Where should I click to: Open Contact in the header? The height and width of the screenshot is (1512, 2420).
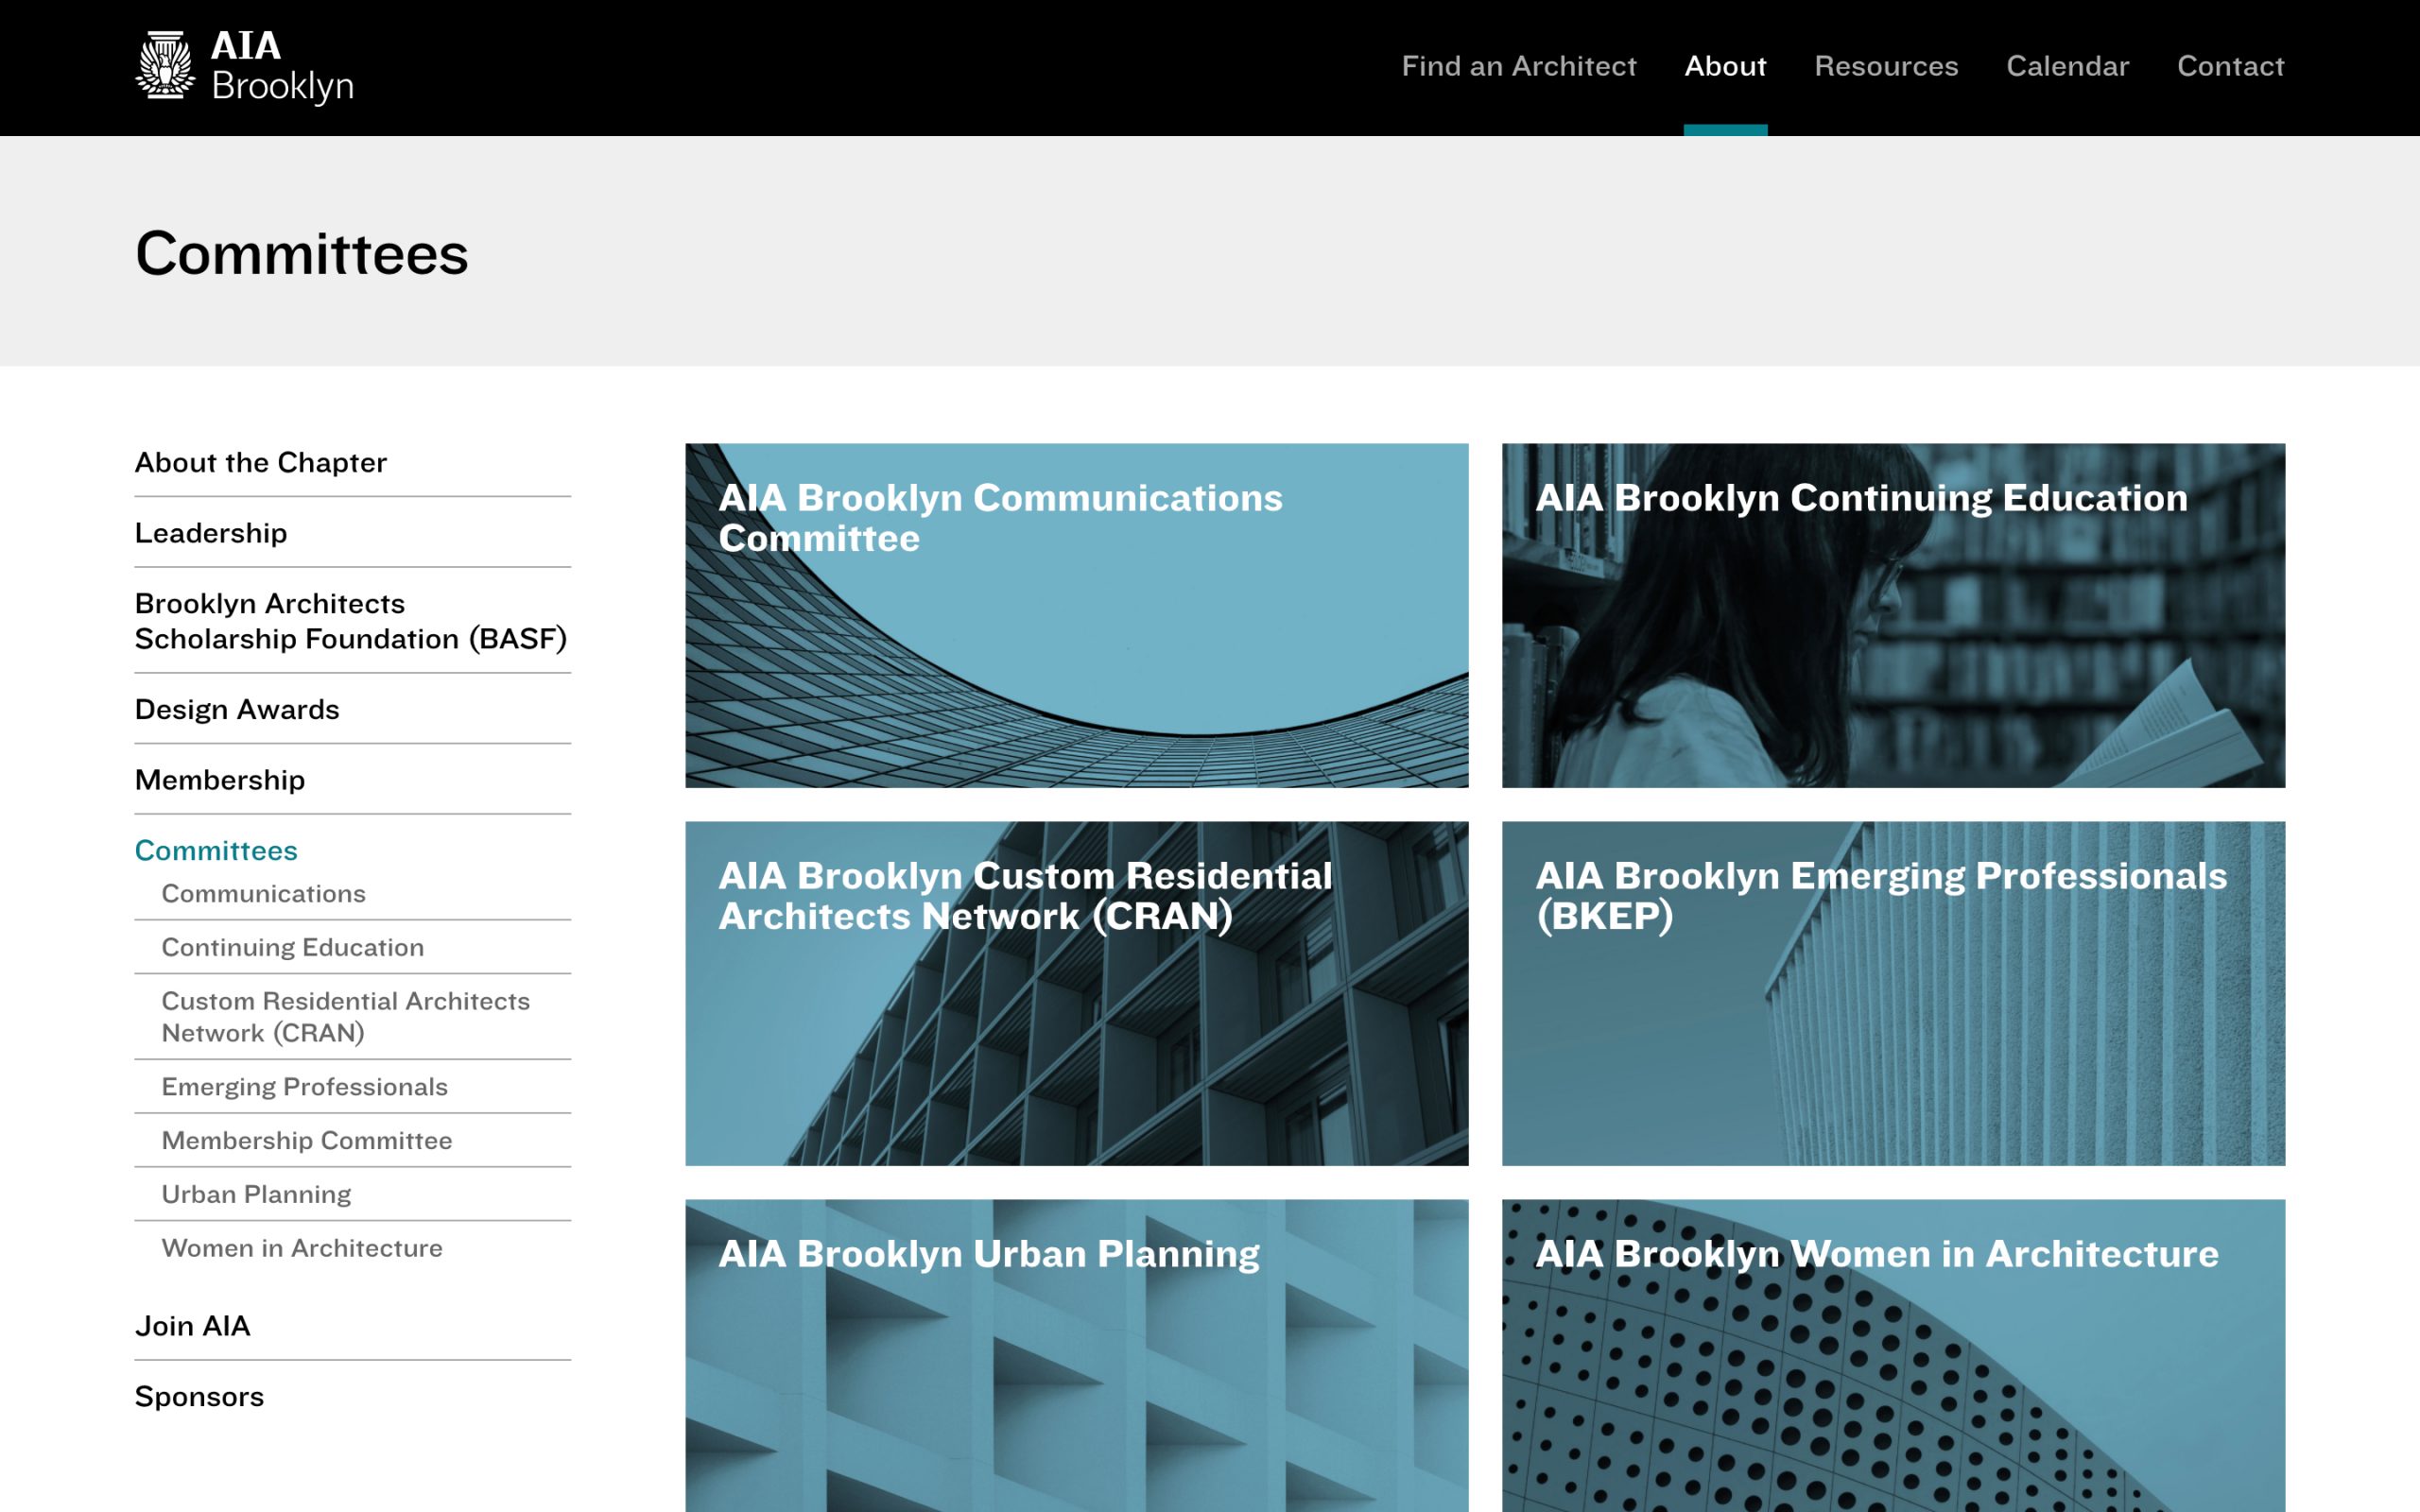(2230, 66)
